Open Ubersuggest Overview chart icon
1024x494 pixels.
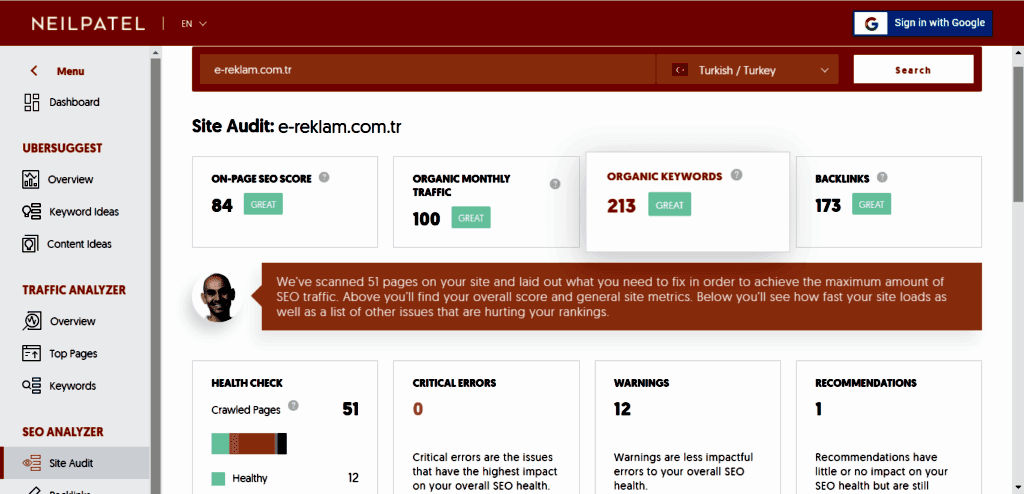click(31, 180)
